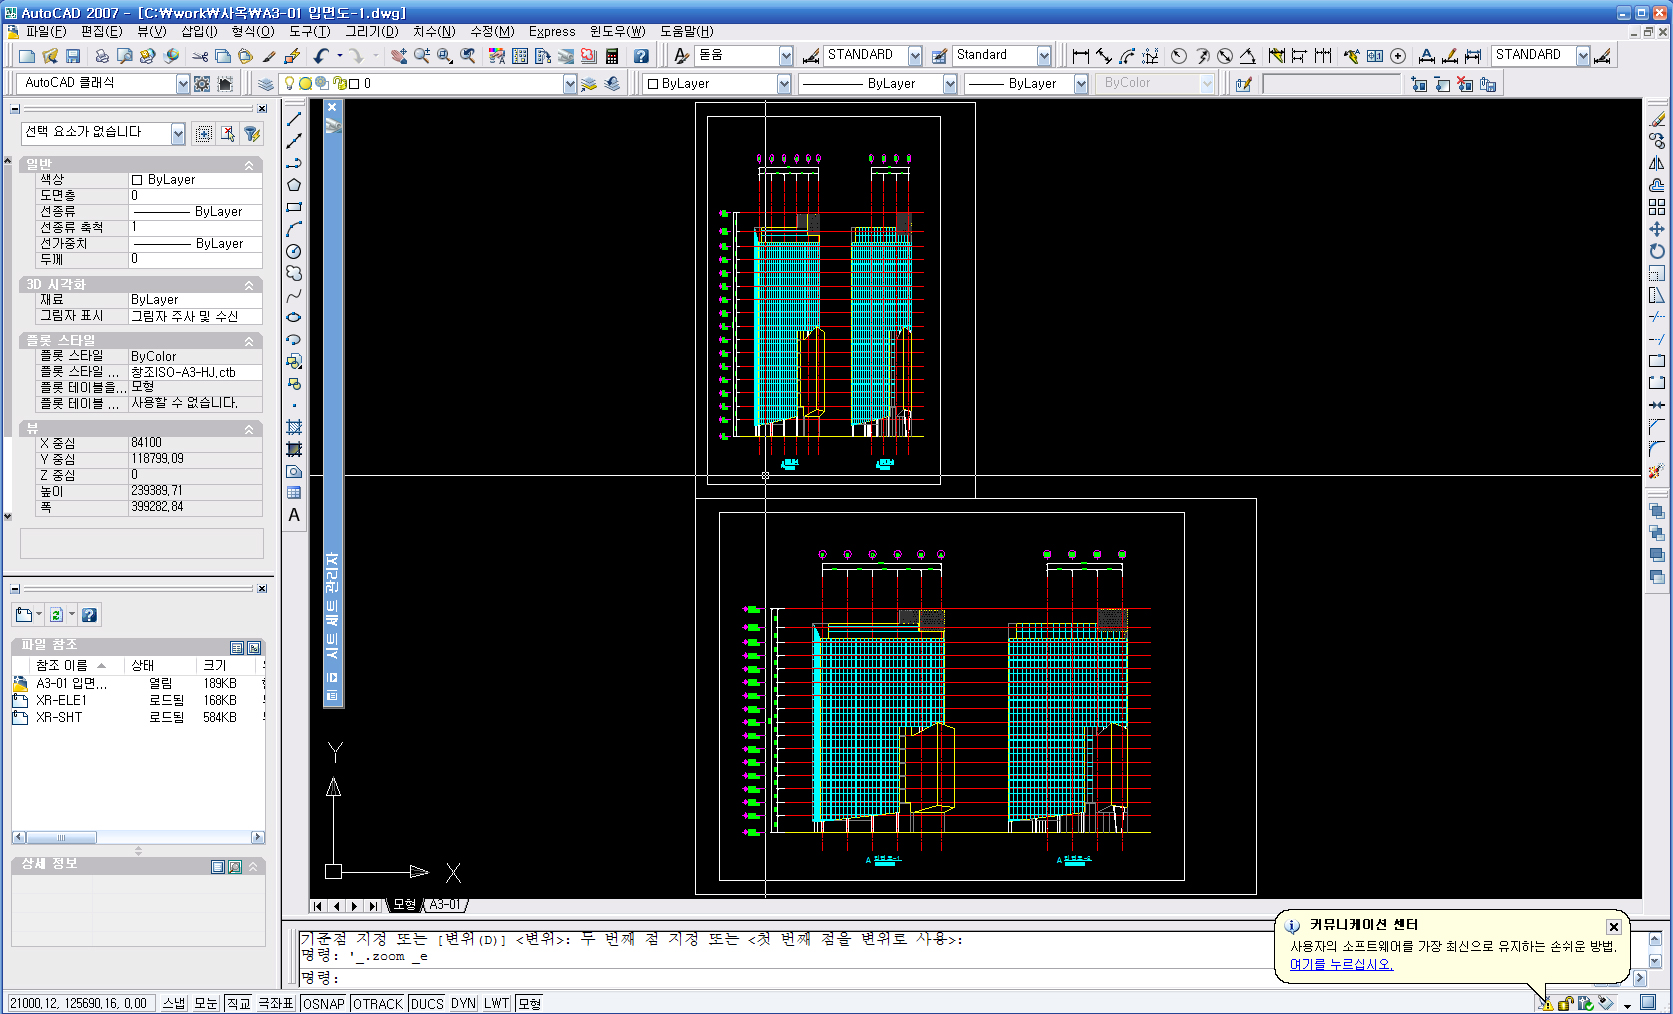Select the Line draw tool
Viewport: 1673px width, 1014px height.
point(294,119)
